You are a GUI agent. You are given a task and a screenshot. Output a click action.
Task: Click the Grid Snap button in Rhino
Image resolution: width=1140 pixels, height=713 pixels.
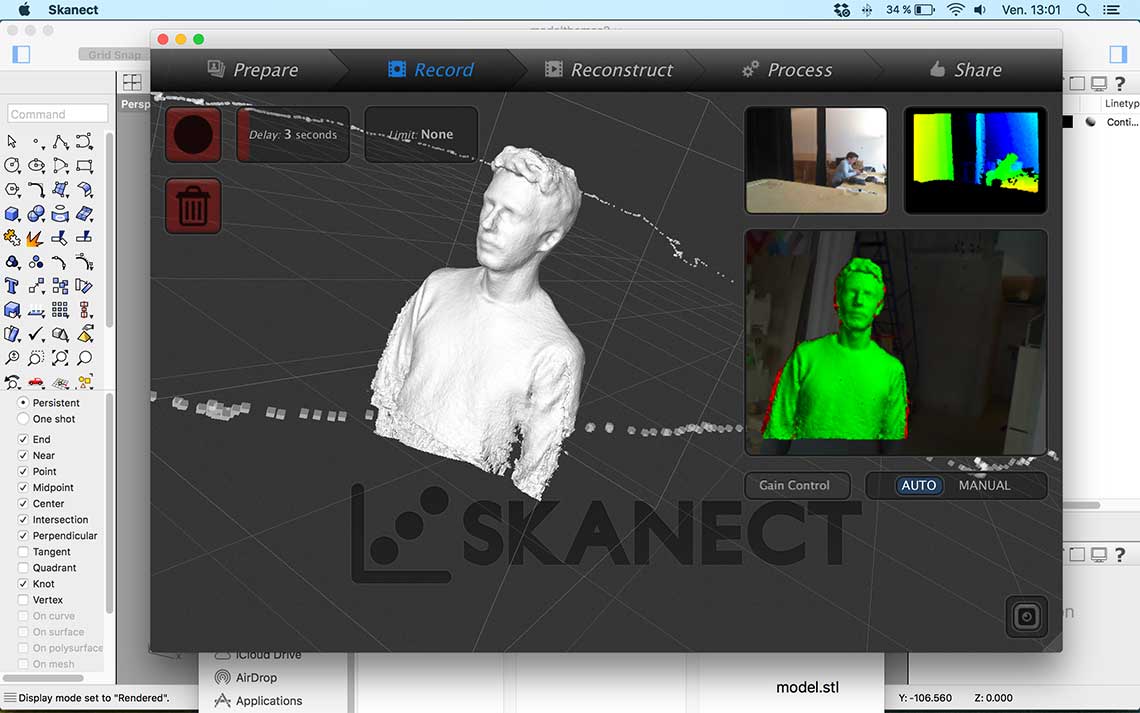click(114, 55)
